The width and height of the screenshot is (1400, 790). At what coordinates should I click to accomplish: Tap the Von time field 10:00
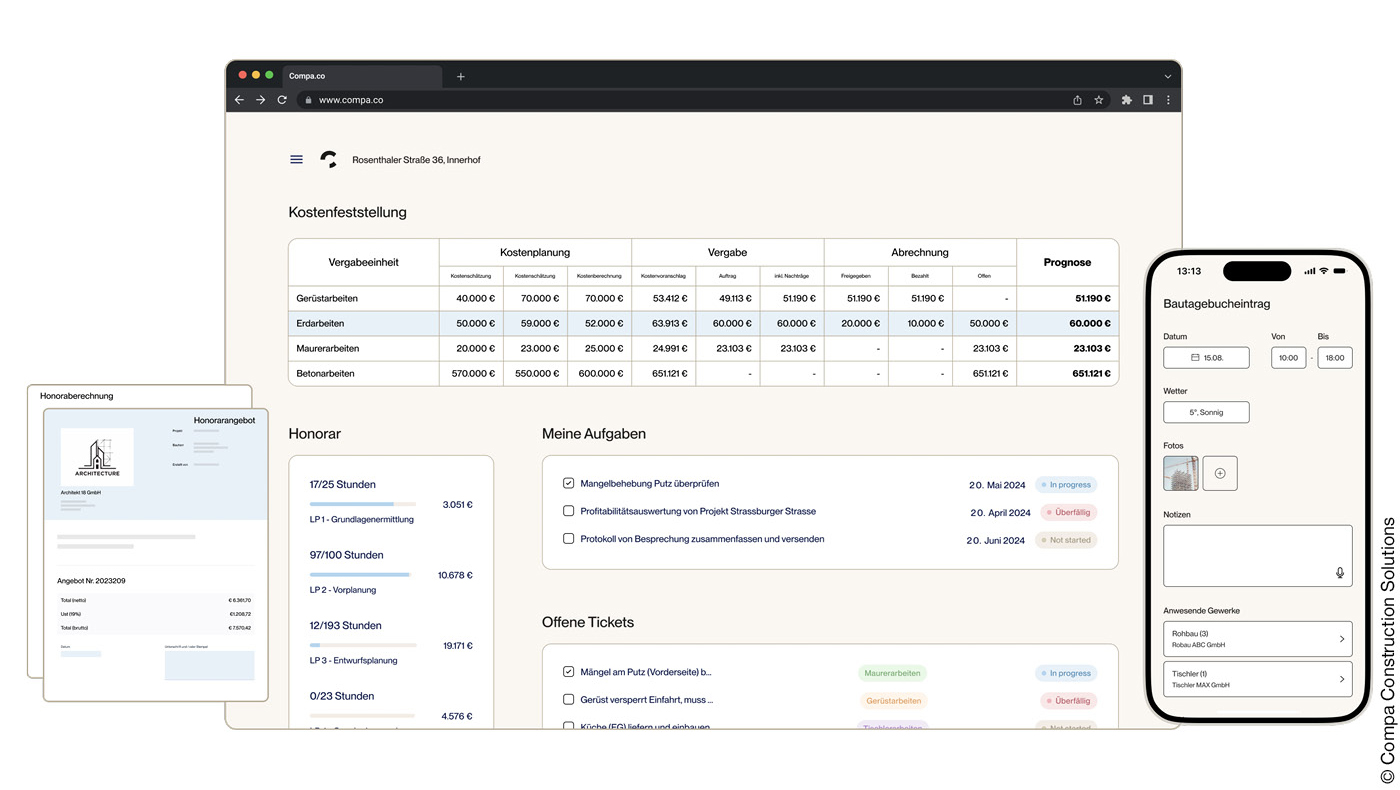pos(1288,358)
